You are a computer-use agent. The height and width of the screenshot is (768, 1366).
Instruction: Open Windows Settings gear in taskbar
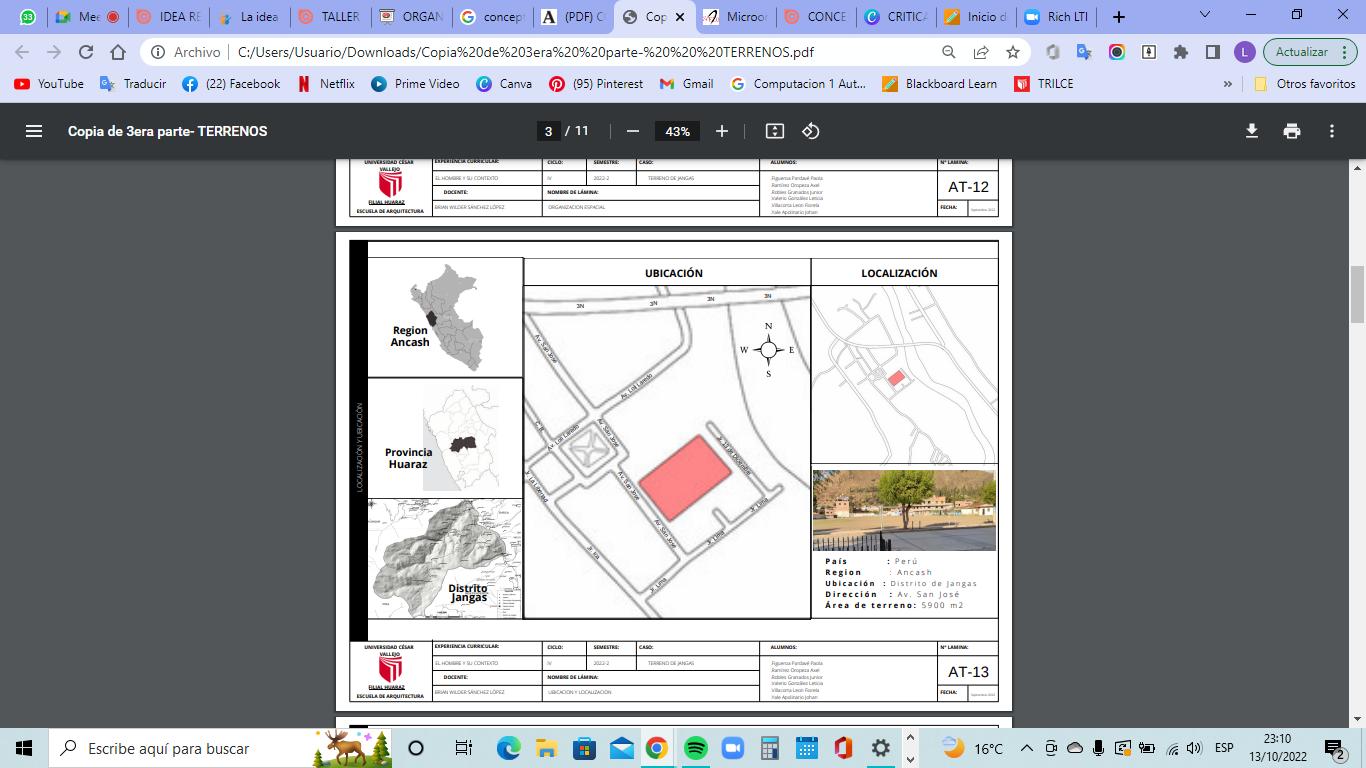[x=880, y=748]
